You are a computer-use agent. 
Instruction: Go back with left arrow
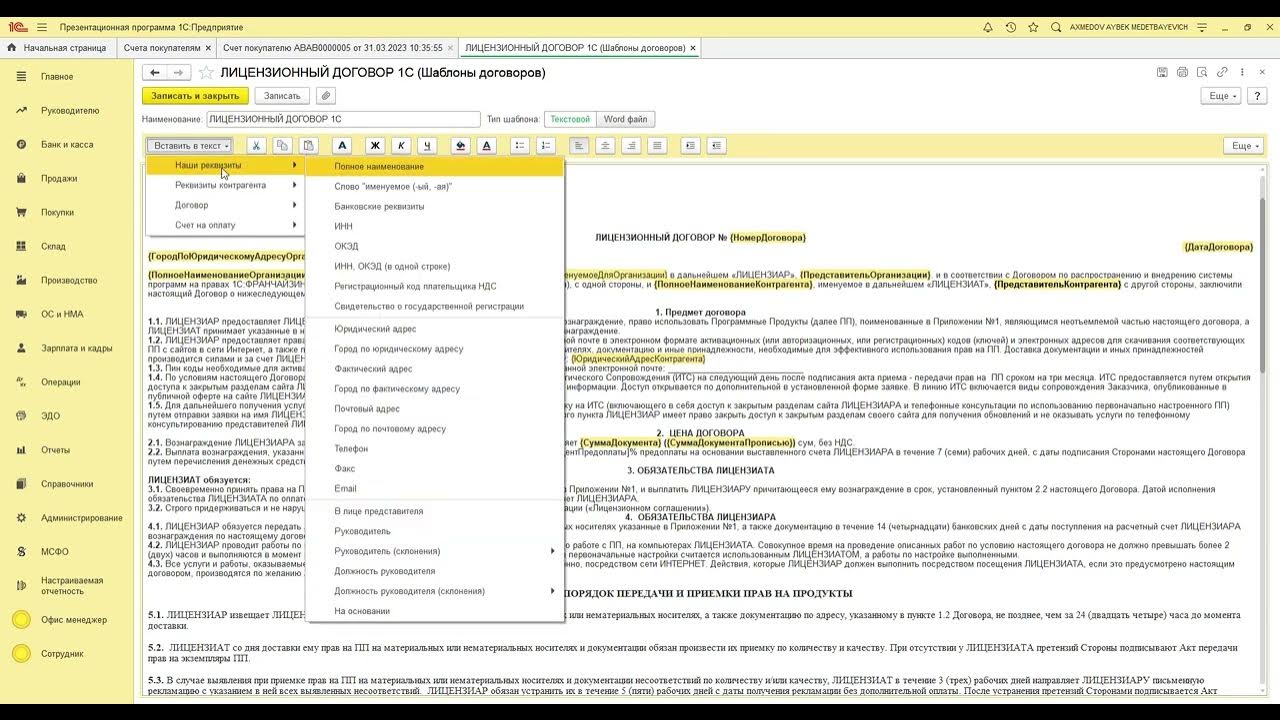click(x=155, y=72)
